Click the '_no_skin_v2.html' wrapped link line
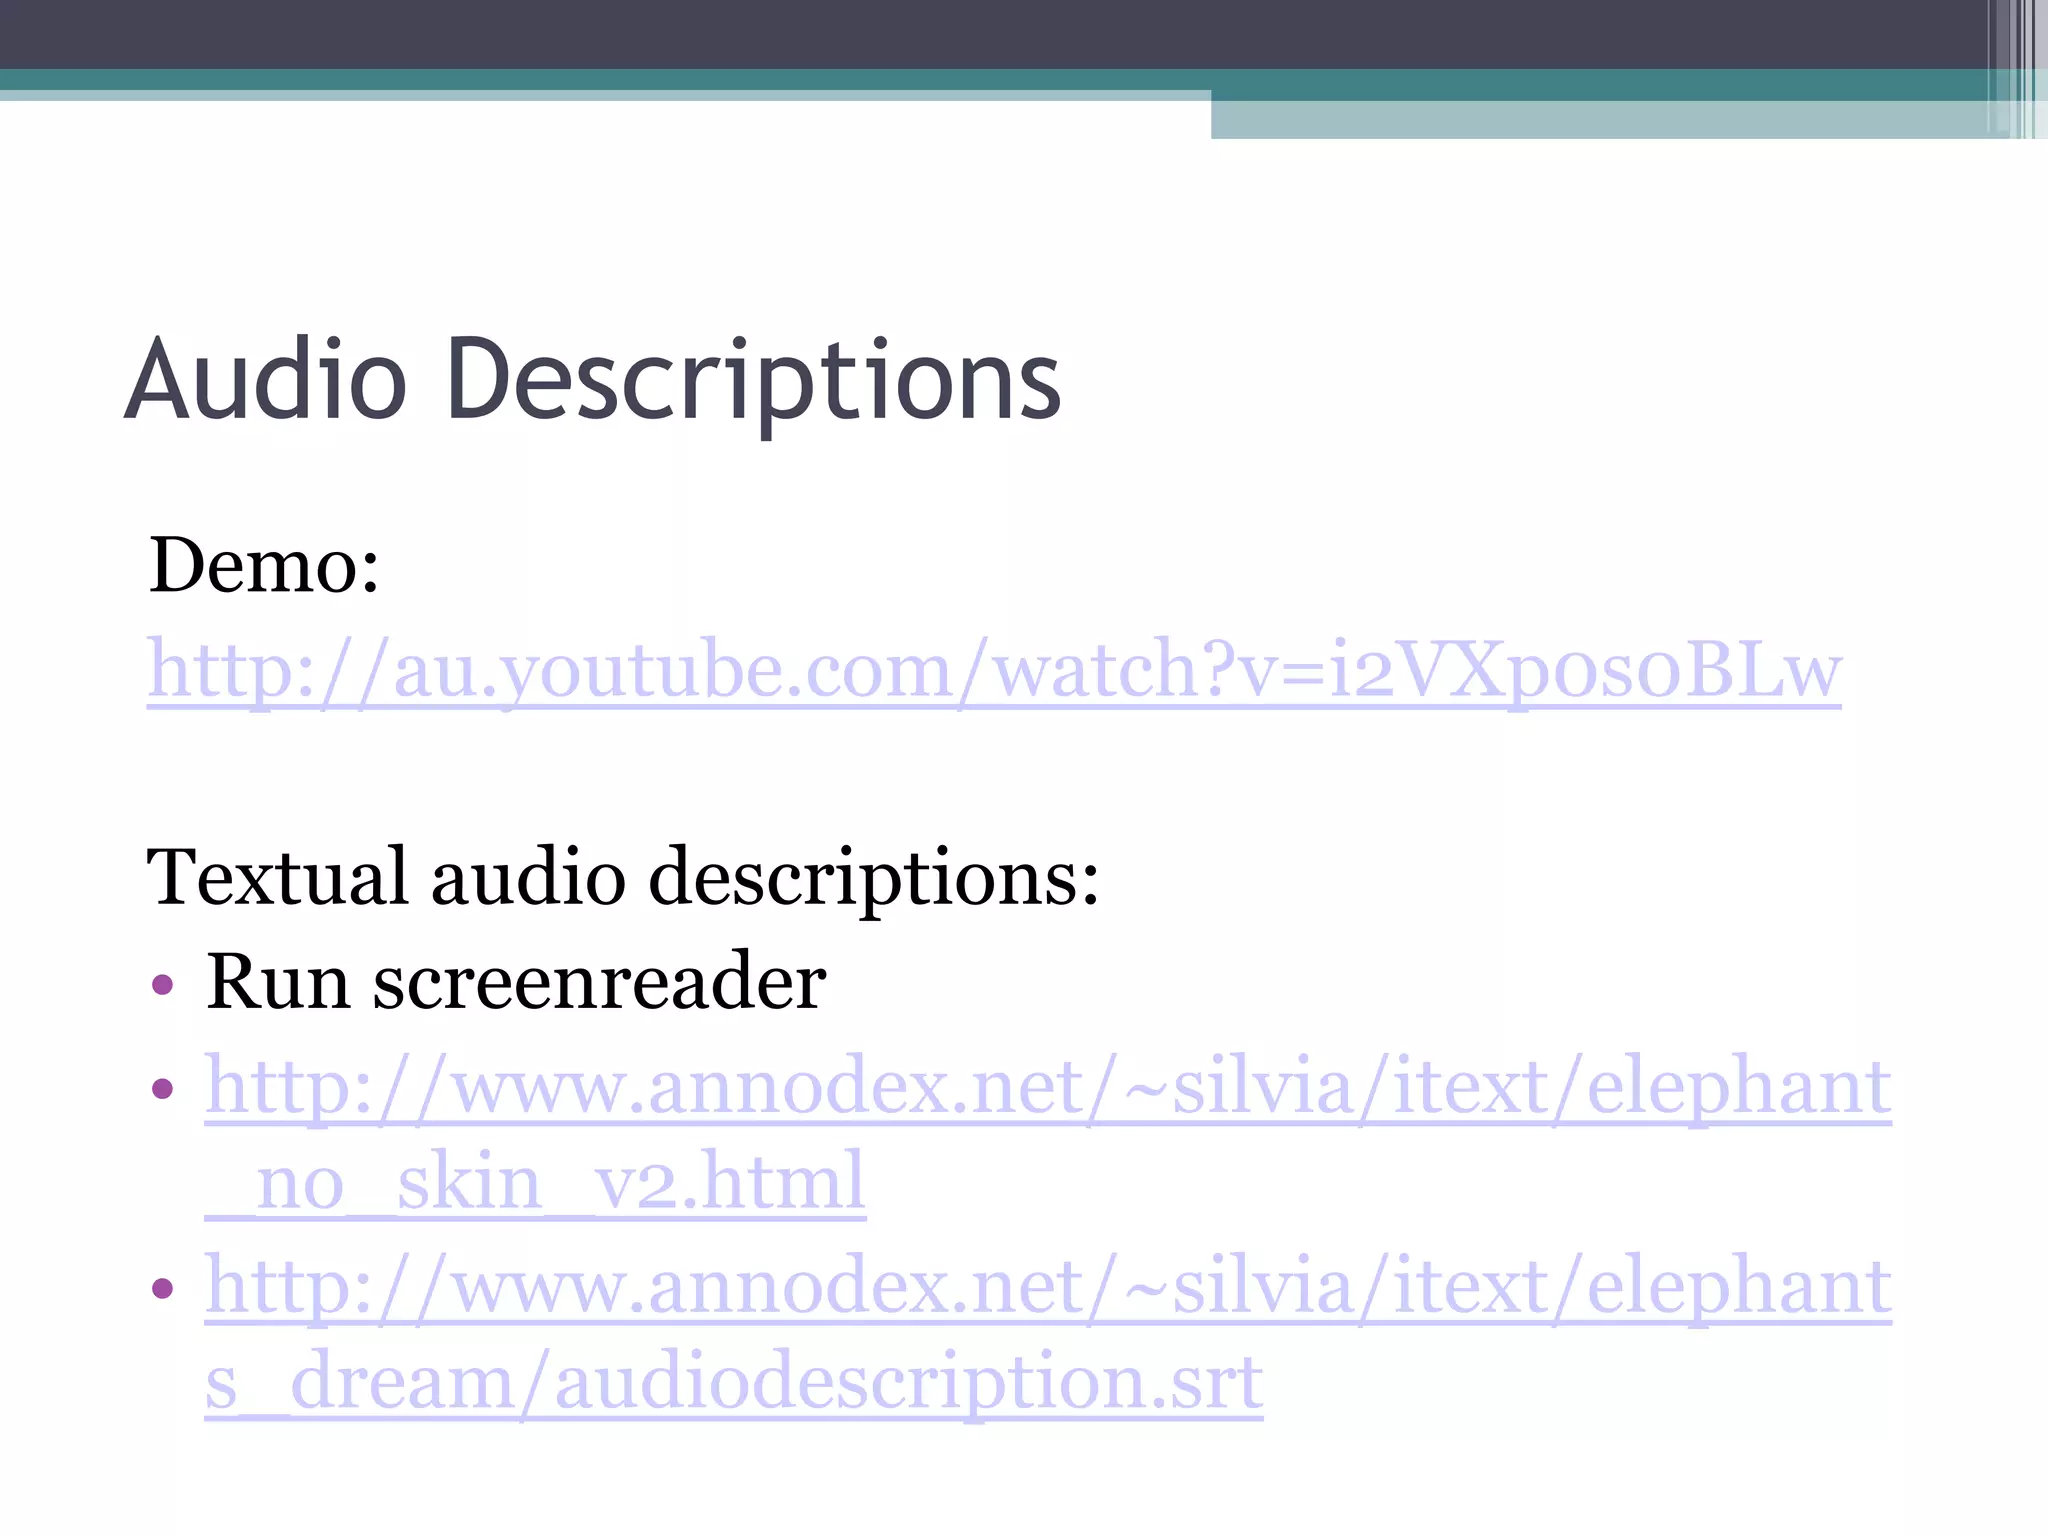The image size is (2048, 1536). click(x=535, y=1184)
